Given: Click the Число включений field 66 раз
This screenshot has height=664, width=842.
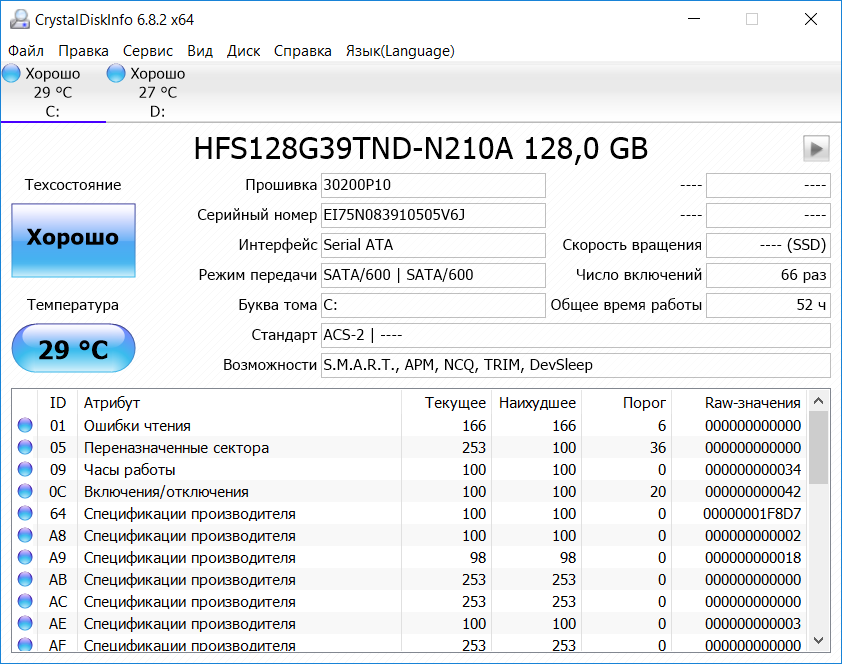Looking at the screenshot, I should [768, 275].
